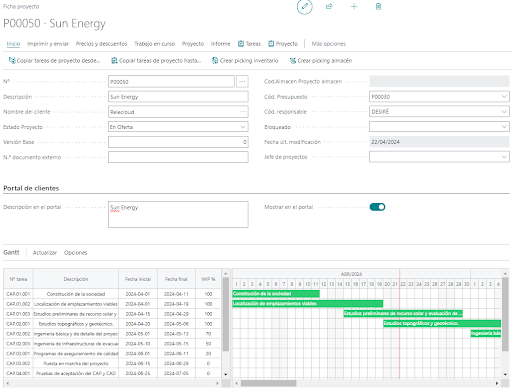This screenshot has height=390, width=512.
Task: Click Crear picking almacén icon
Action: (293, 60)
